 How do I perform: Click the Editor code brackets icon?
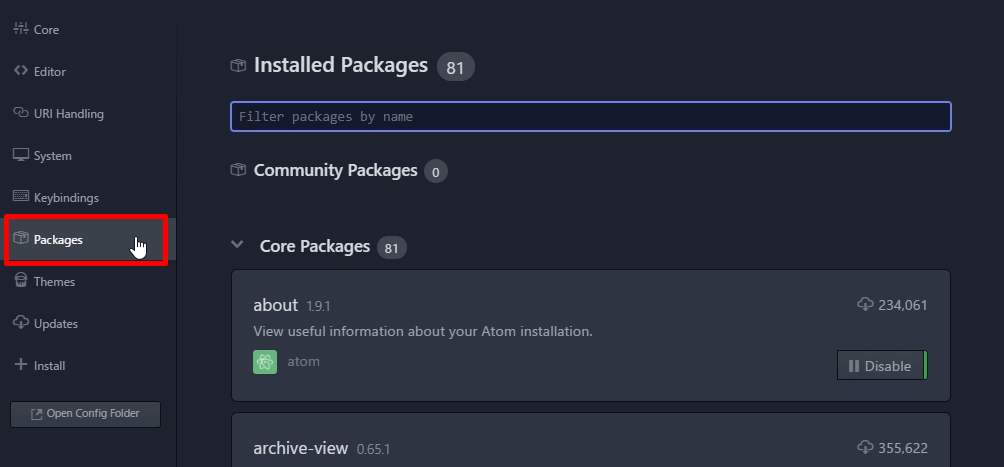point(21,71)
